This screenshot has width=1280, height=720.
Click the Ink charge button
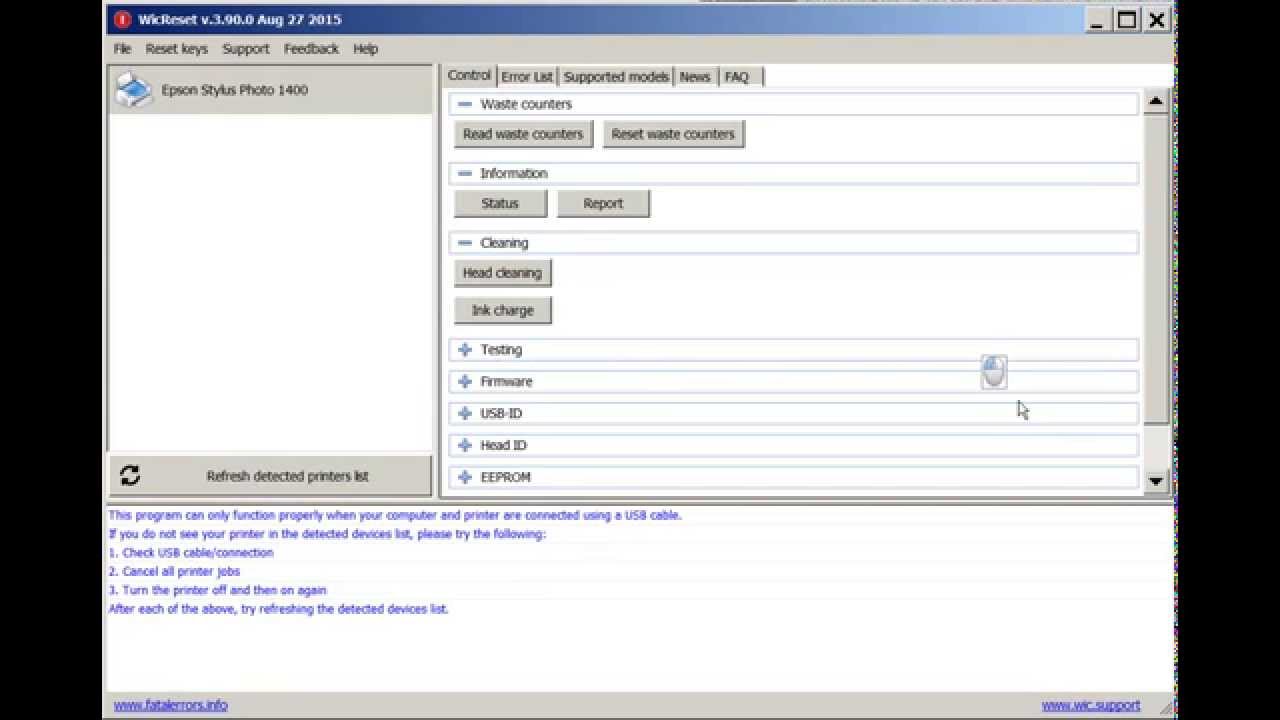[x=502, y=310]
